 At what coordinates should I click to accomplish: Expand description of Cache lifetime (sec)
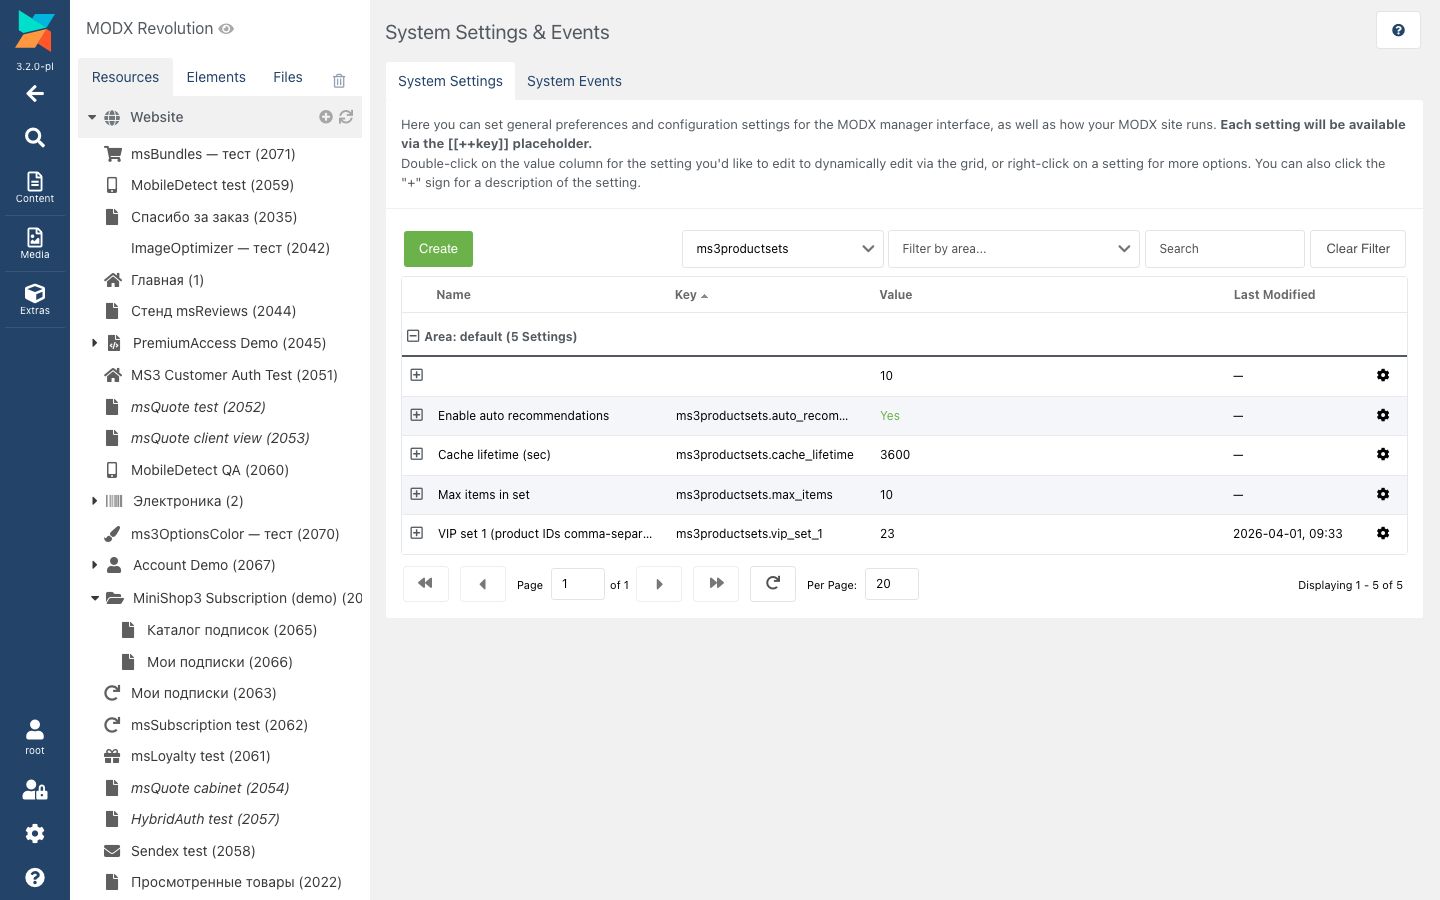(x=417, y=454)
